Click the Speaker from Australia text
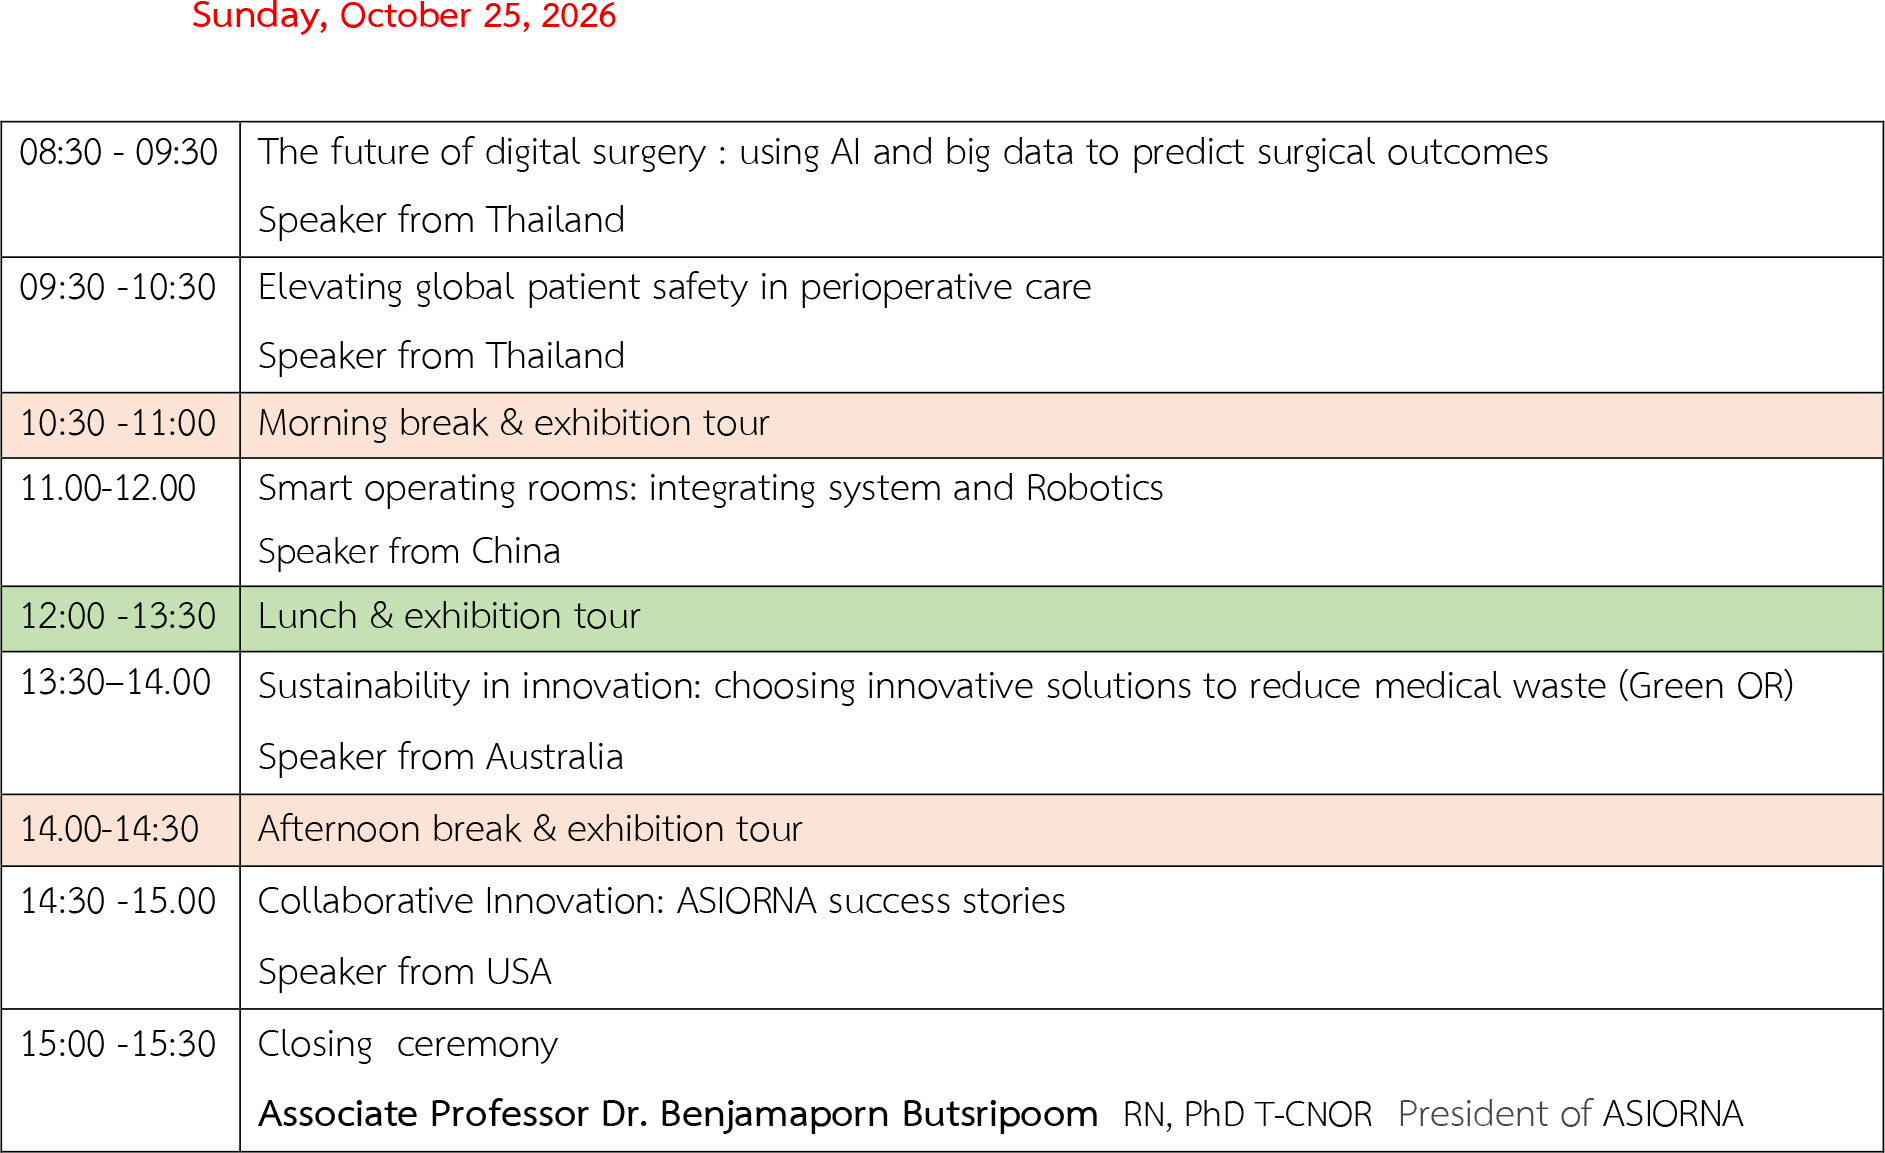Screen dimensions: 1885x1153 (x=440, y=758)
